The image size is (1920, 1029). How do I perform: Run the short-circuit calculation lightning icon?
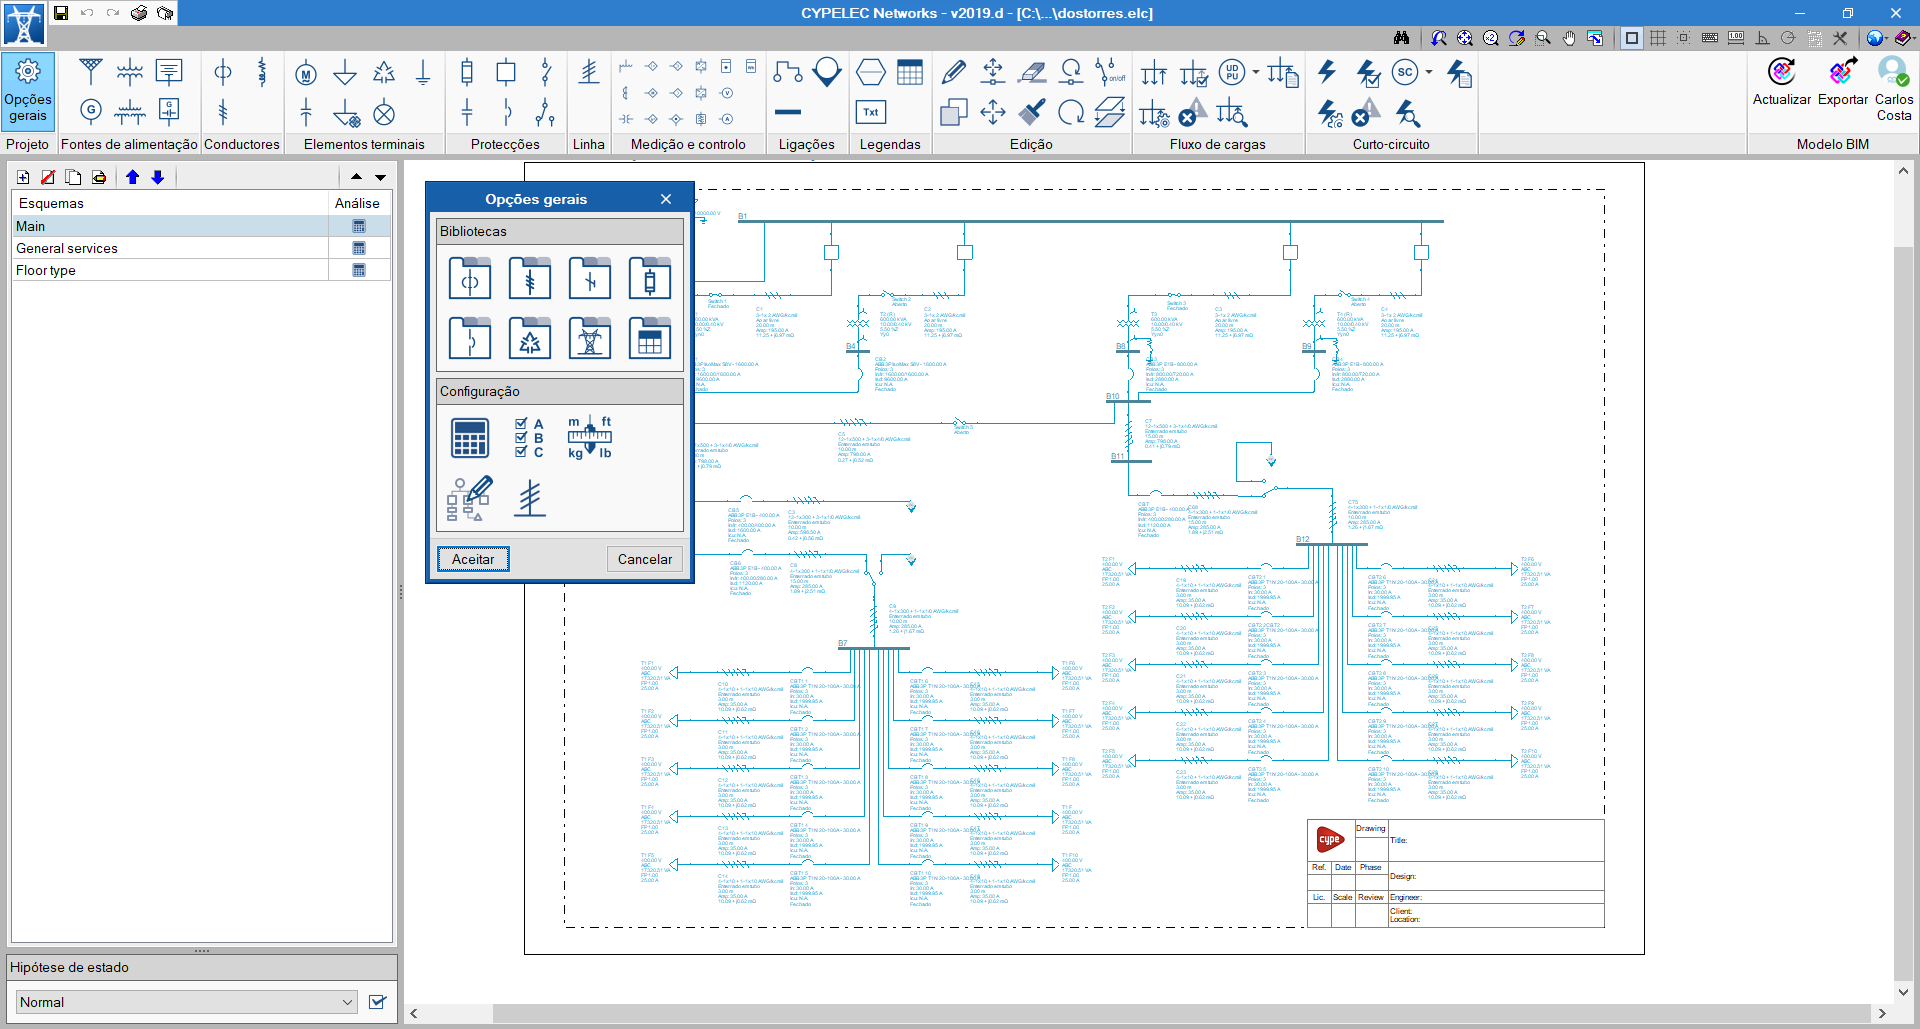point(1327,72)
